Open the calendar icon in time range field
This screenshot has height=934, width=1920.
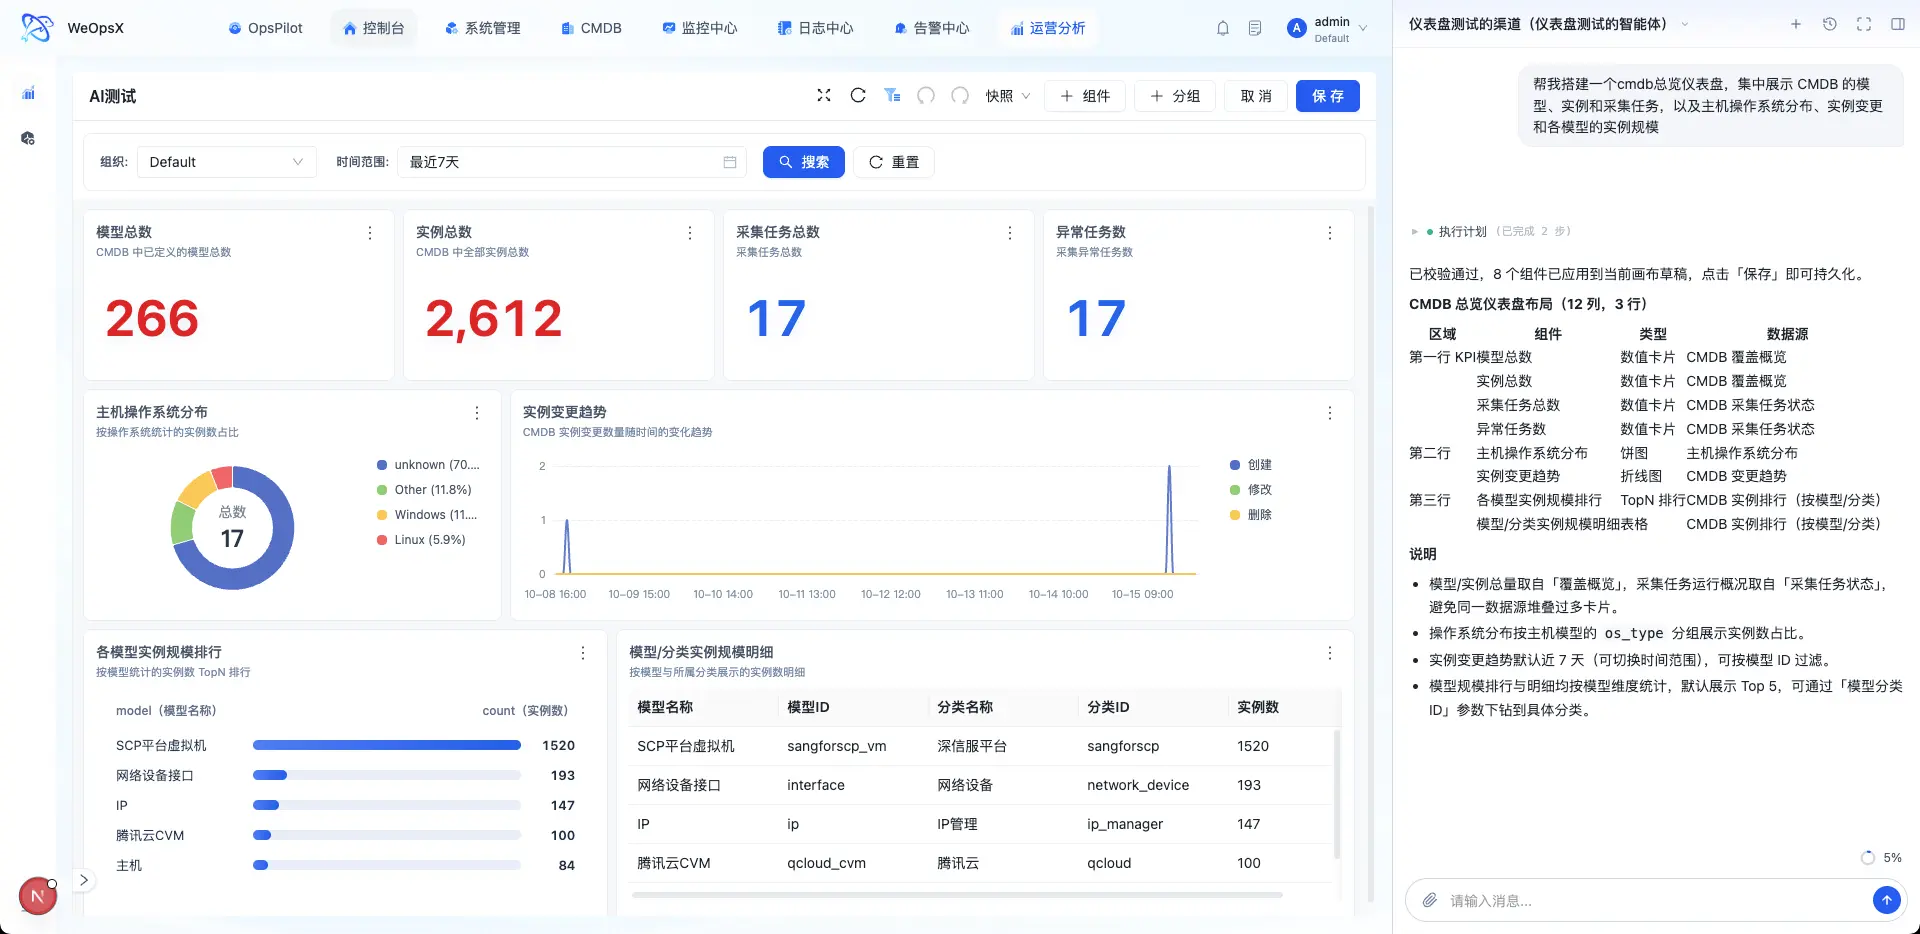tap(730, 162)
